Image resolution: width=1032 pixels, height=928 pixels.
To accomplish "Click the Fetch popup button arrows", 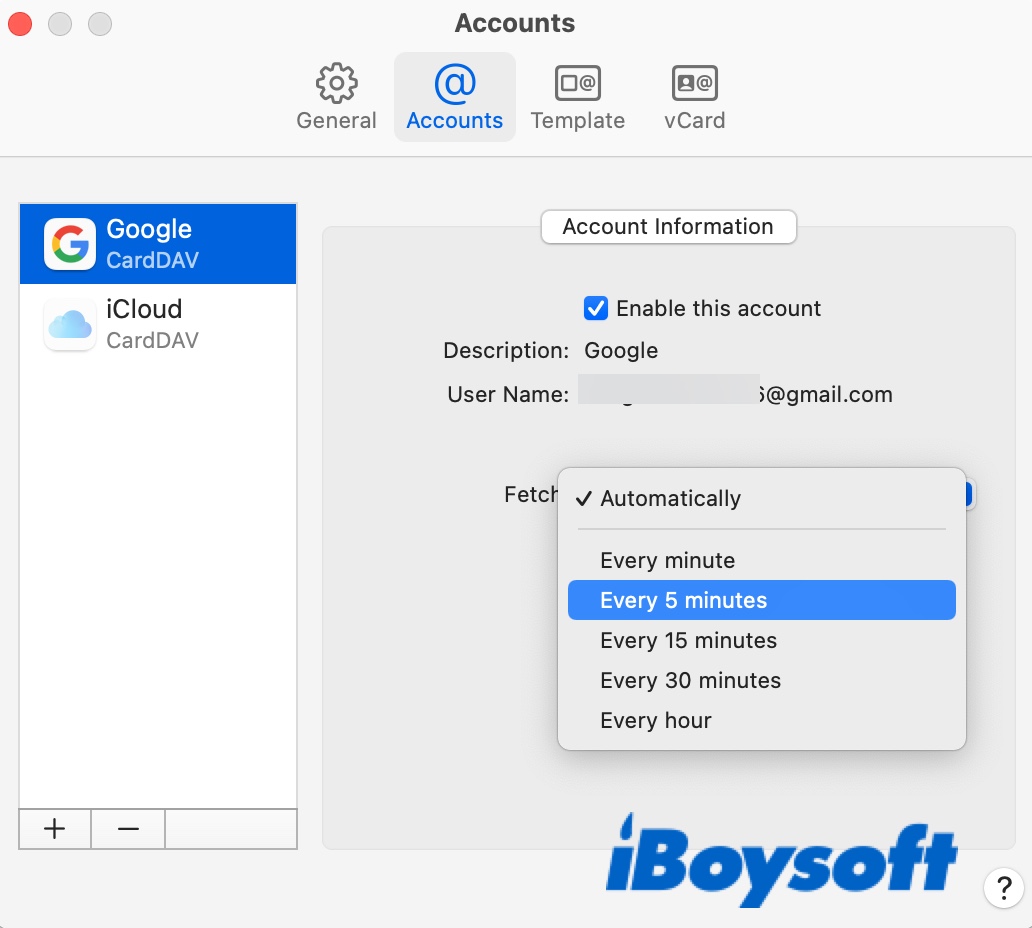I will (969, 494).
